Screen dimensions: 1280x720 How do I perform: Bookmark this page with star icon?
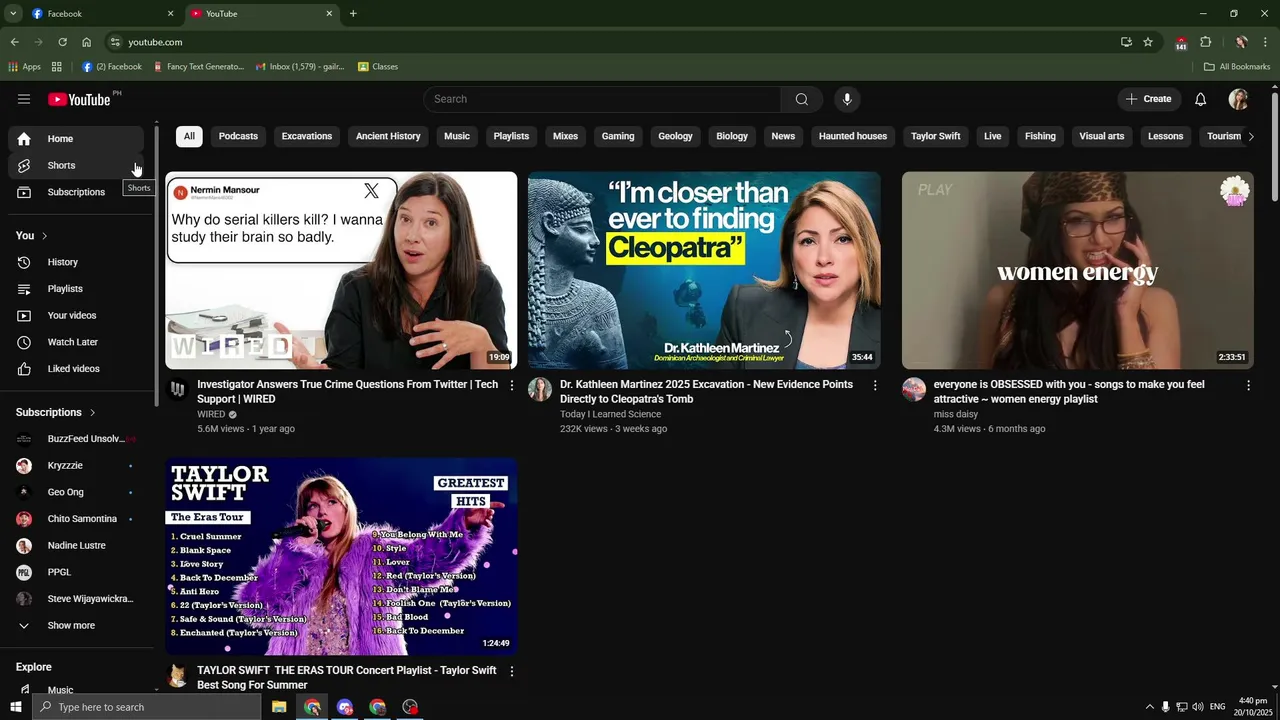tap(1148, 42)
